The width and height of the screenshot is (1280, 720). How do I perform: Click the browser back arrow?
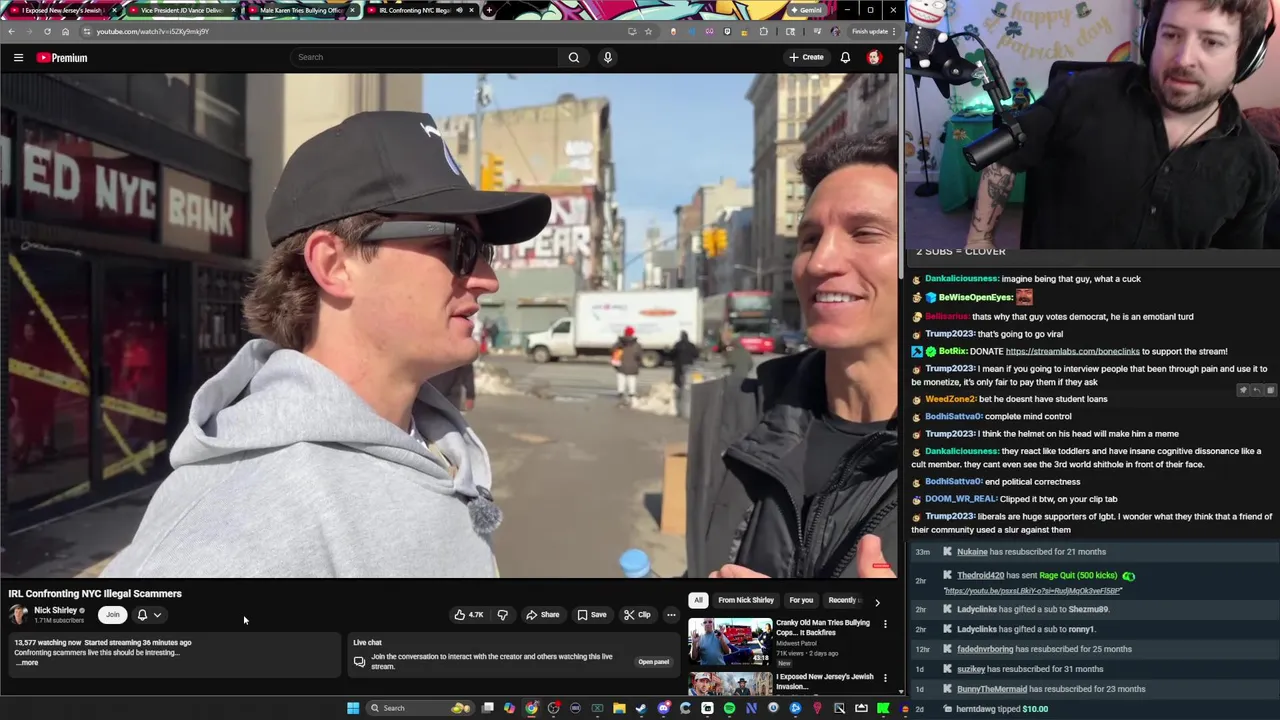click(11, 31)
